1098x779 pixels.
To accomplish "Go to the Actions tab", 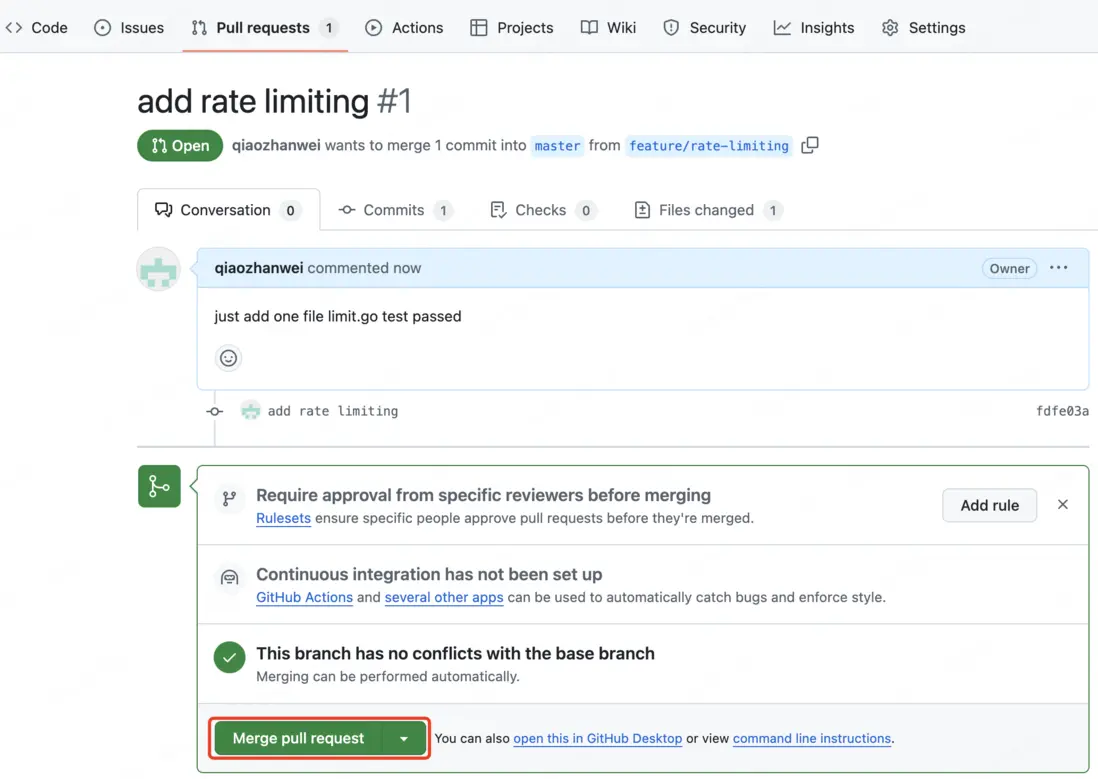I will (x=404, y=28).
